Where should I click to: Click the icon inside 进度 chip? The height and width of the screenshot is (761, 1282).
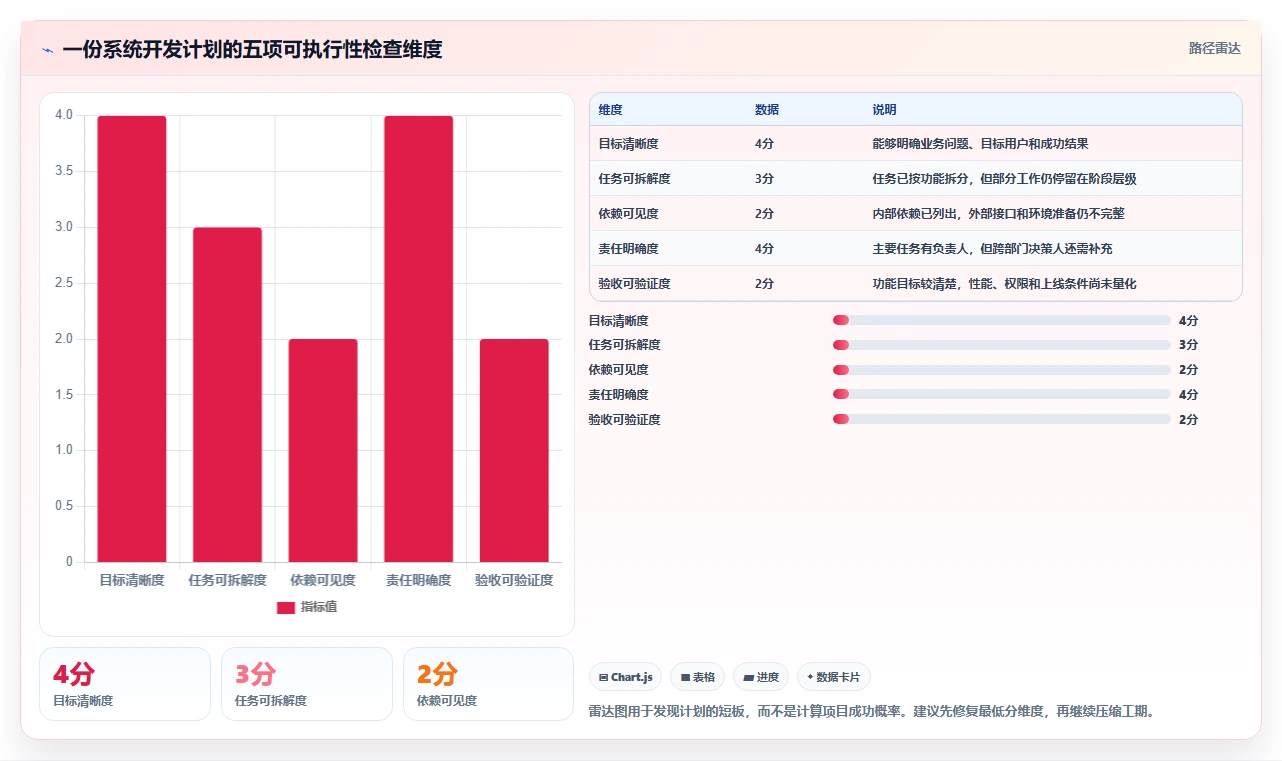[748, 678]
